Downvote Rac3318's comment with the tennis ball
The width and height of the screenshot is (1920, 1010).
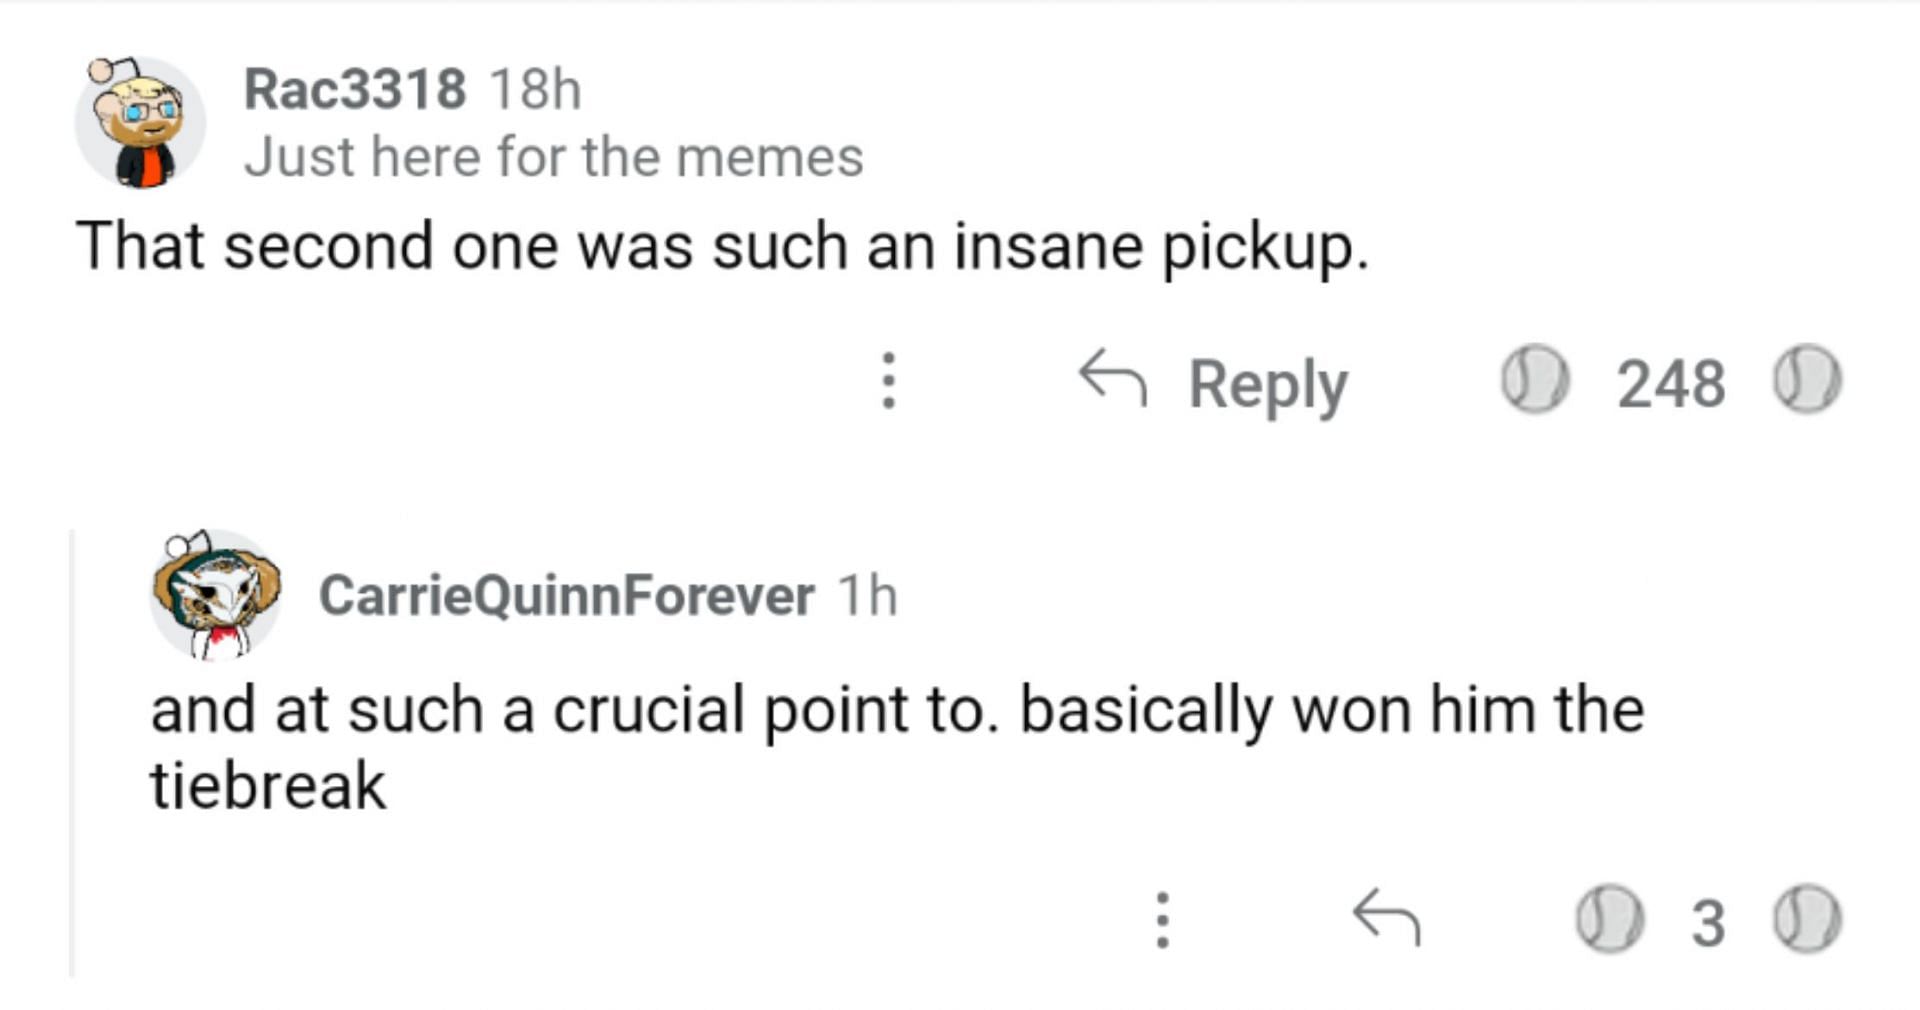click(x=1807, y=380)
